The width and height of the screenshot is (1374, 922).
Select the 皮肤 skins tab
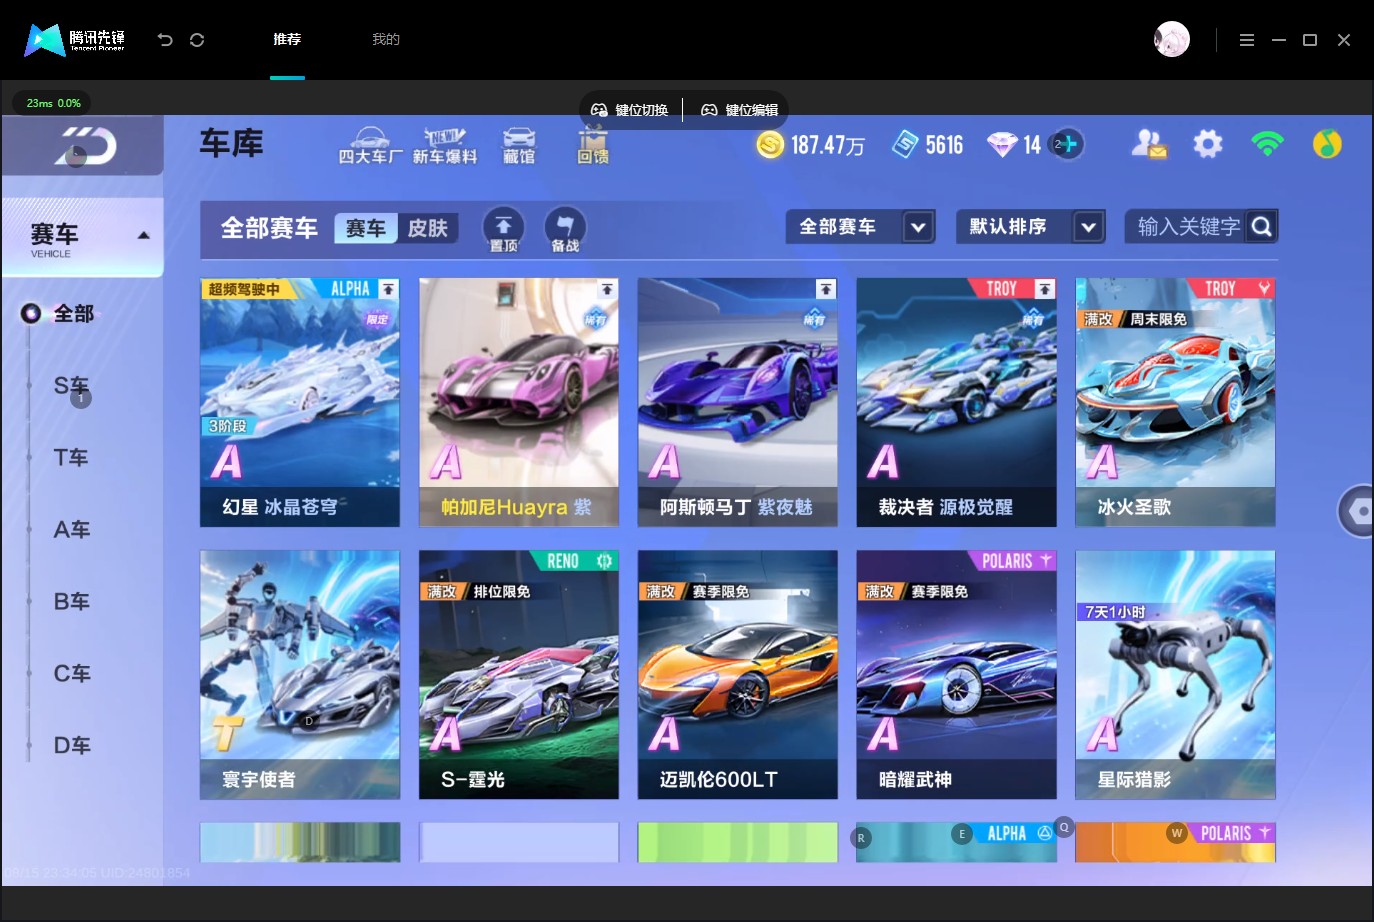(x=428, y=228)
